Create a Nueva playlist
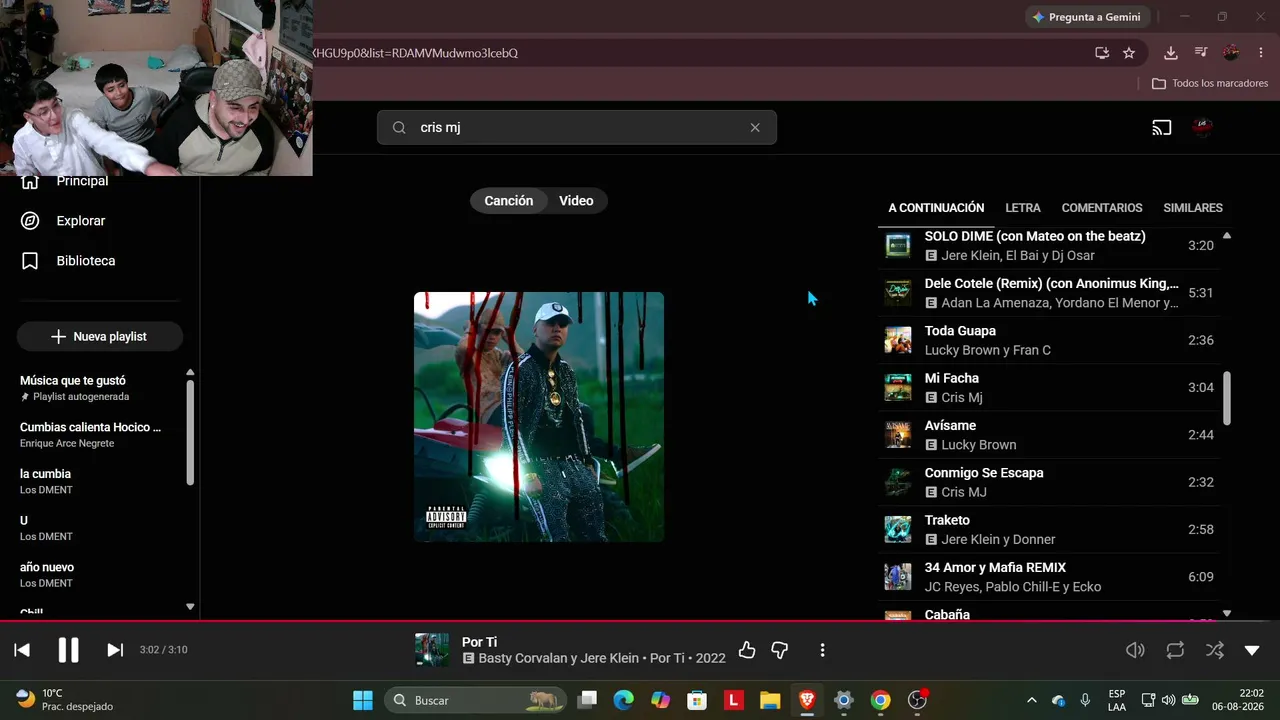 pyautogui.click(x=100, y=337)
